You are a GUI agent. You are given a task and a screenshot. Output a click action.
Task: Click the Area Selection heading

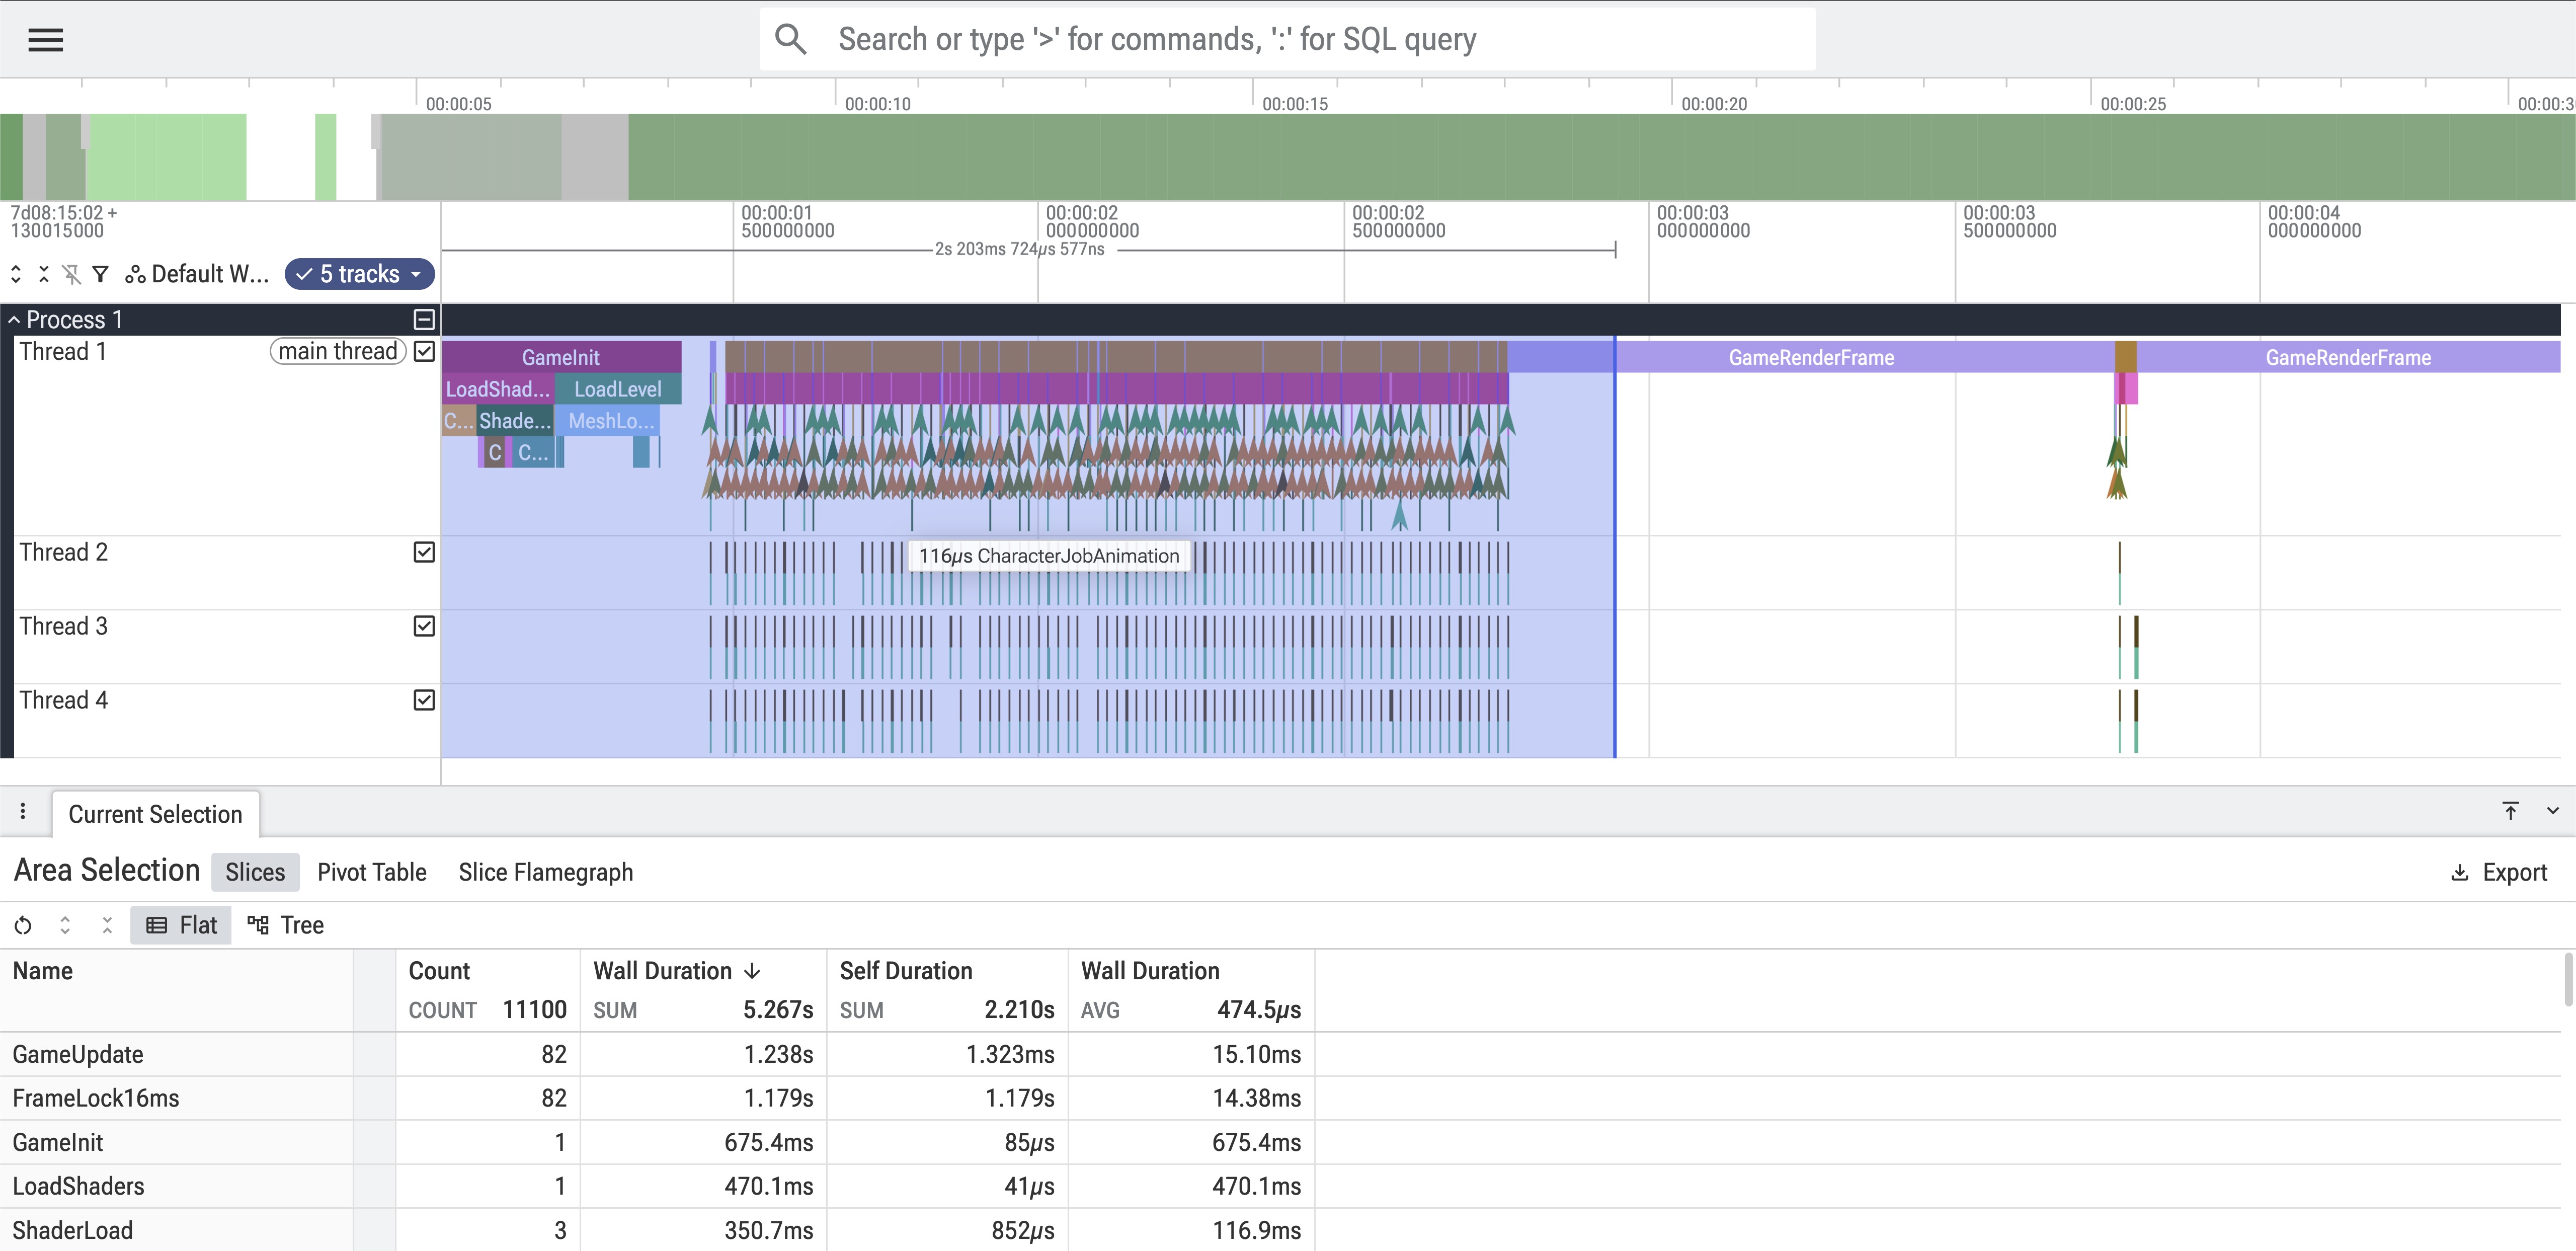(107, 870)
